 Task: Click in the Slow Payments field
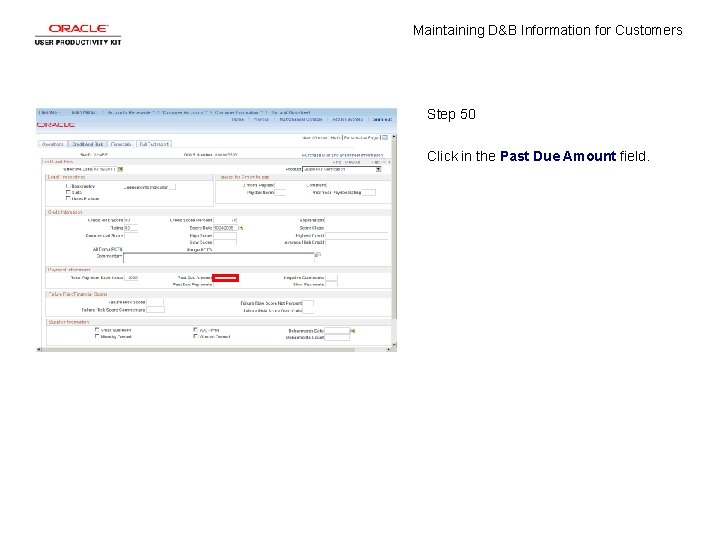coord(331,285)
